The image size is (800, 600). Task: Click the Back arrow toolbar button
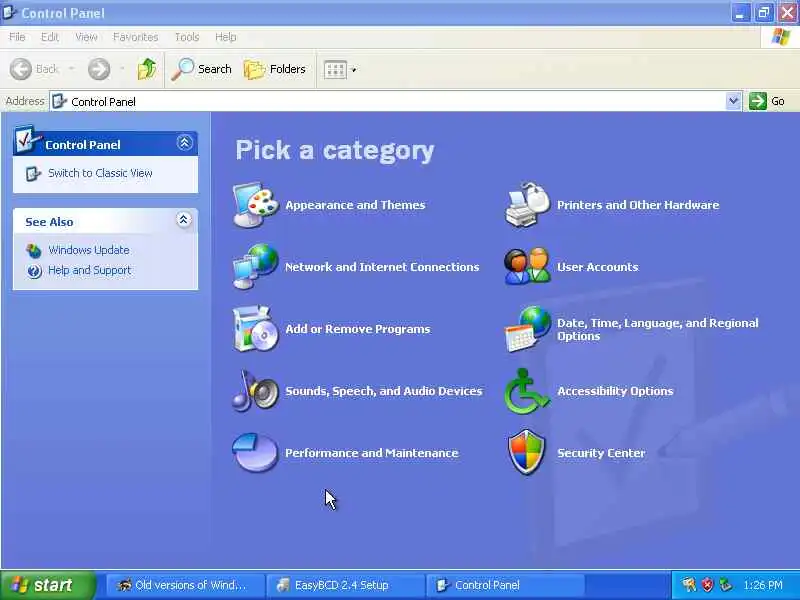[35, 69]
